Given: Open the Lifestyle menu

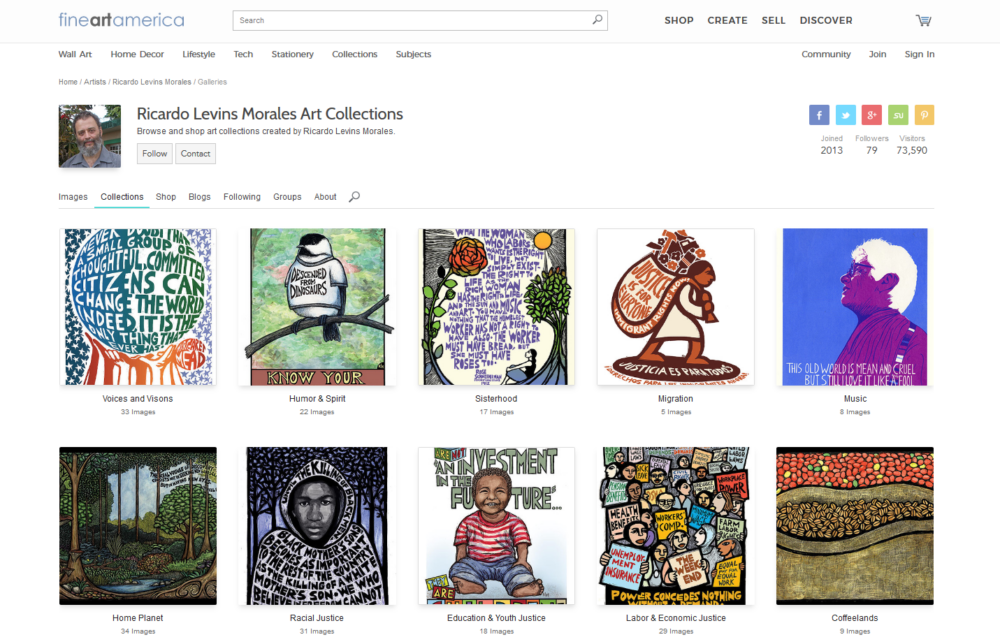Looking at the screenshot, I should pos(198,54).
